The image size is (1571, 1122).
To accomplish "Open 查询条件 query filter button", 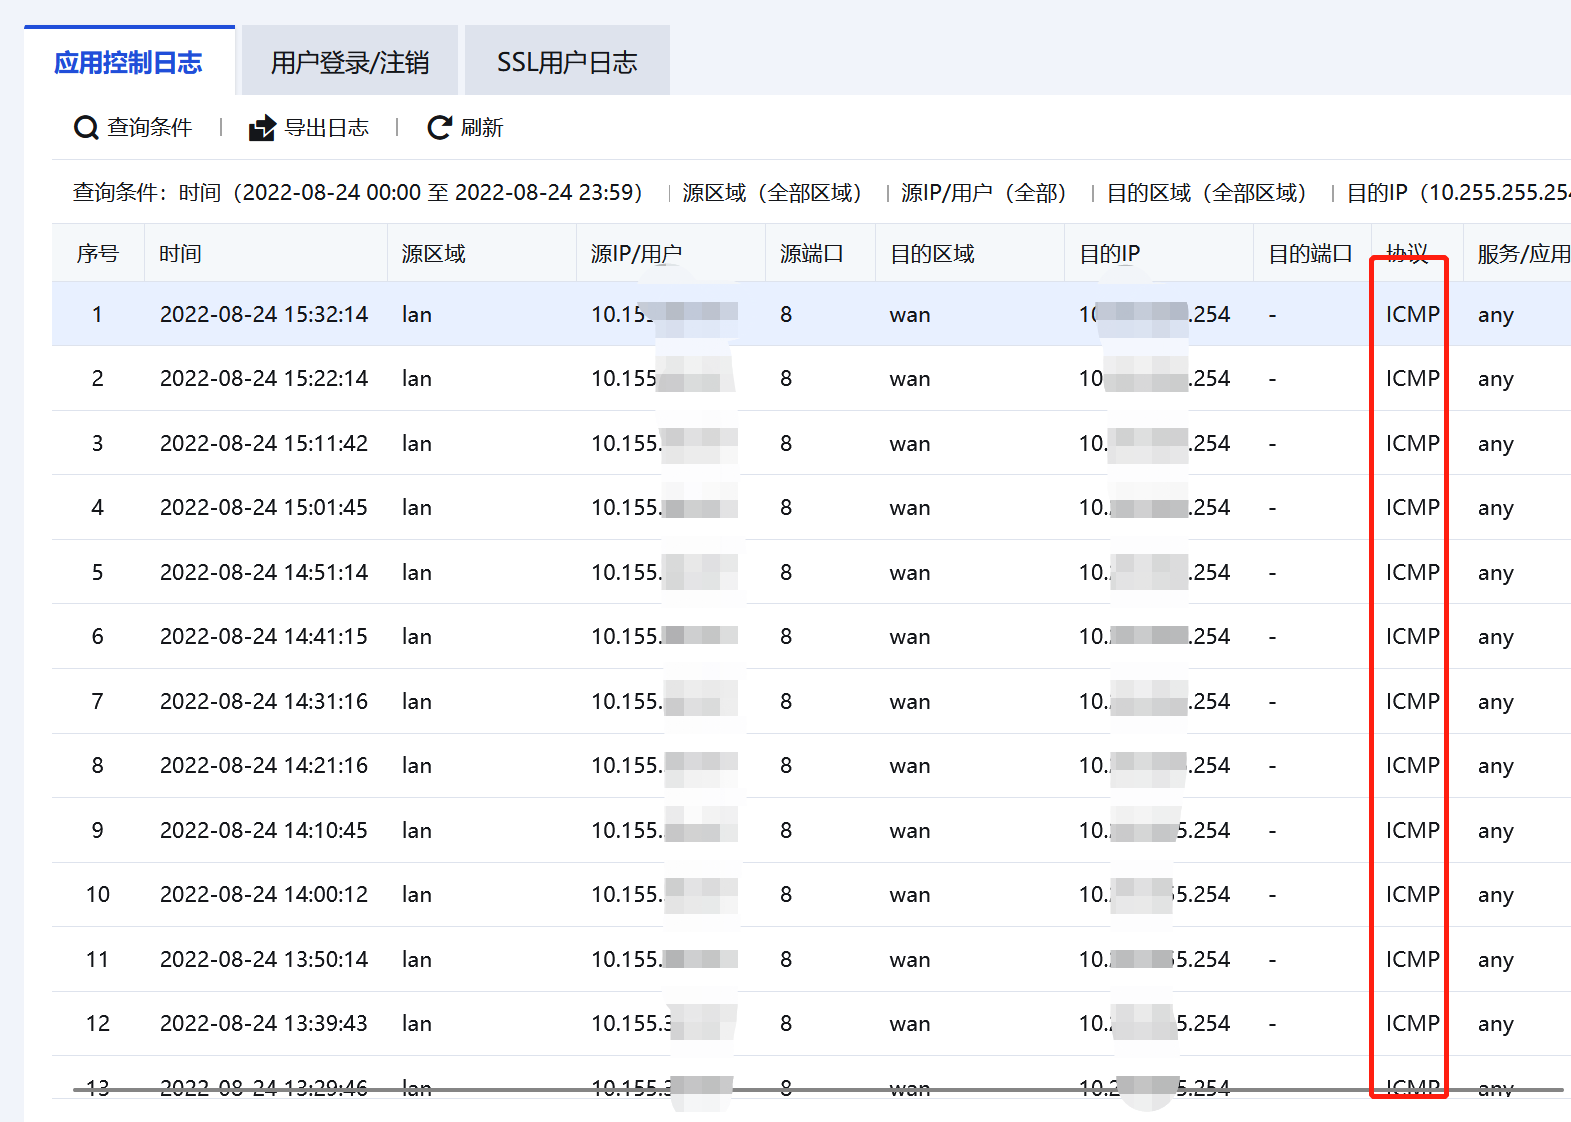I will pos(149,128).
